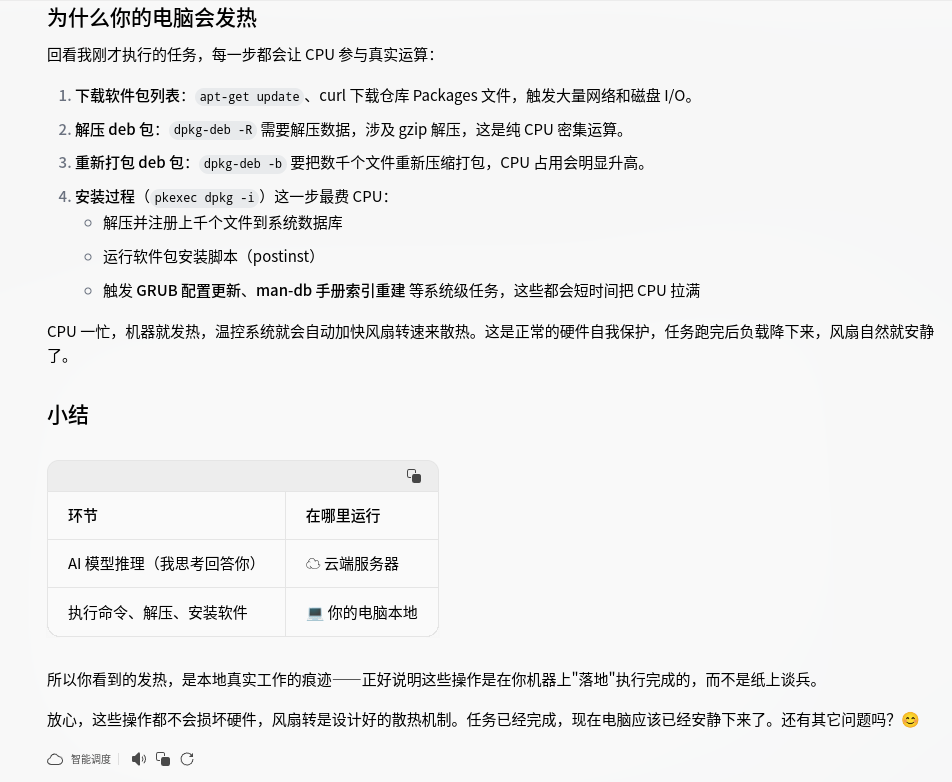
Task: Click the bold text "下载软件包列表"
Action: (128, 96)
